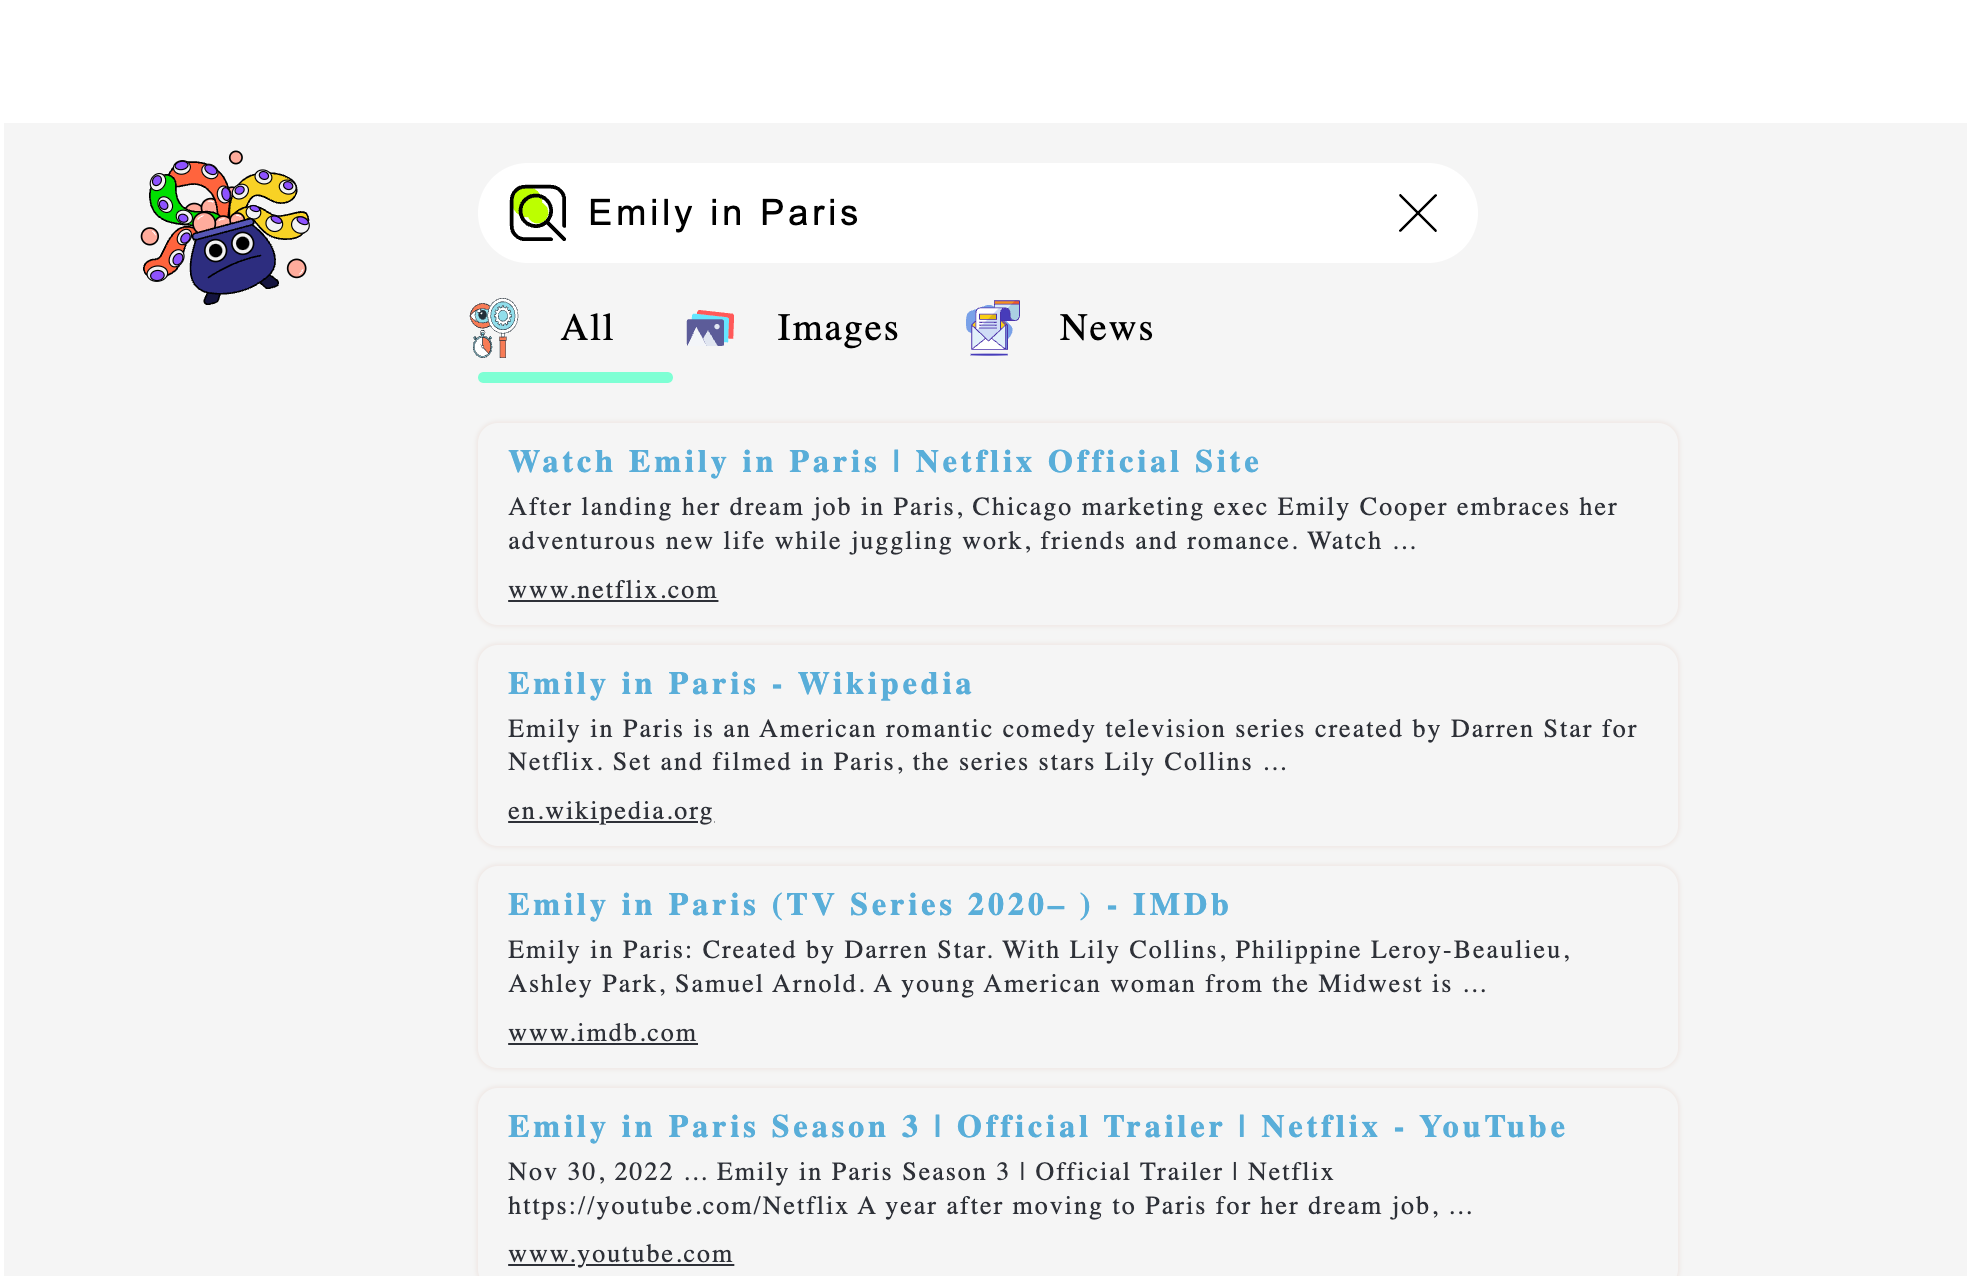
Task: Open Emily in Paris Wikipedia result title
Action: coord(740,684)
